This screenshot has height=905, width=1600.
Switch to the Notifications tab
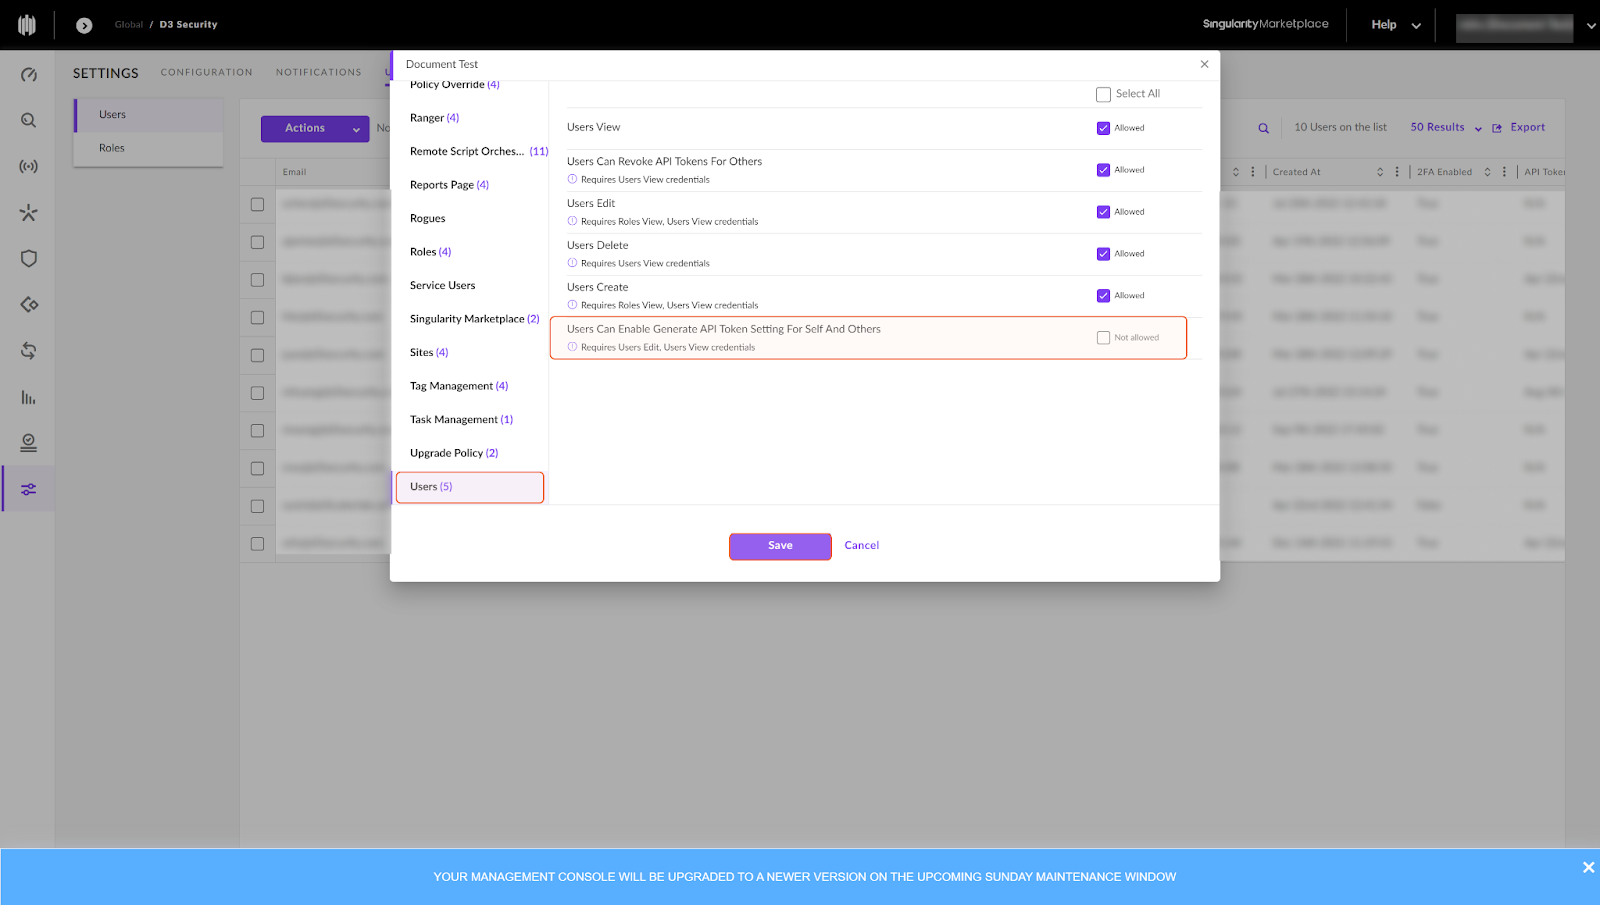[x=318, y=72]
